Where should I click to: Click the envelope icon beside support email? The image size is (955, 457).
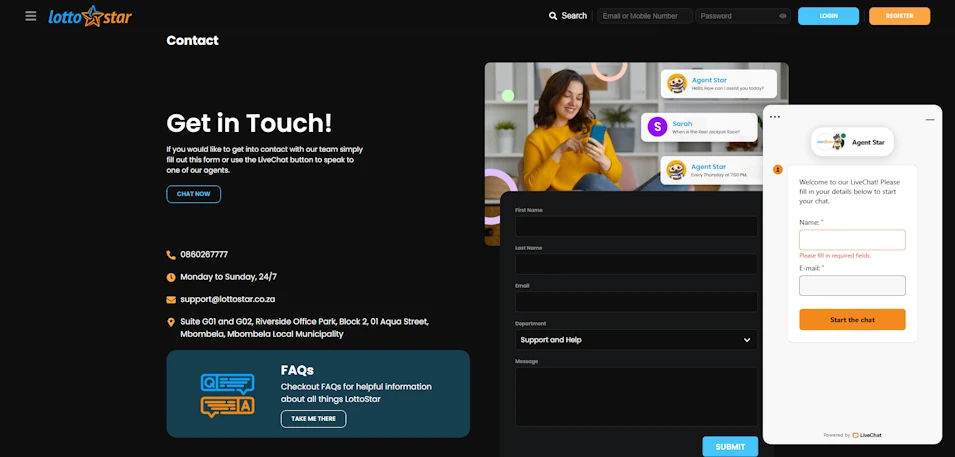pyautogui.click(x=171, y=300)
